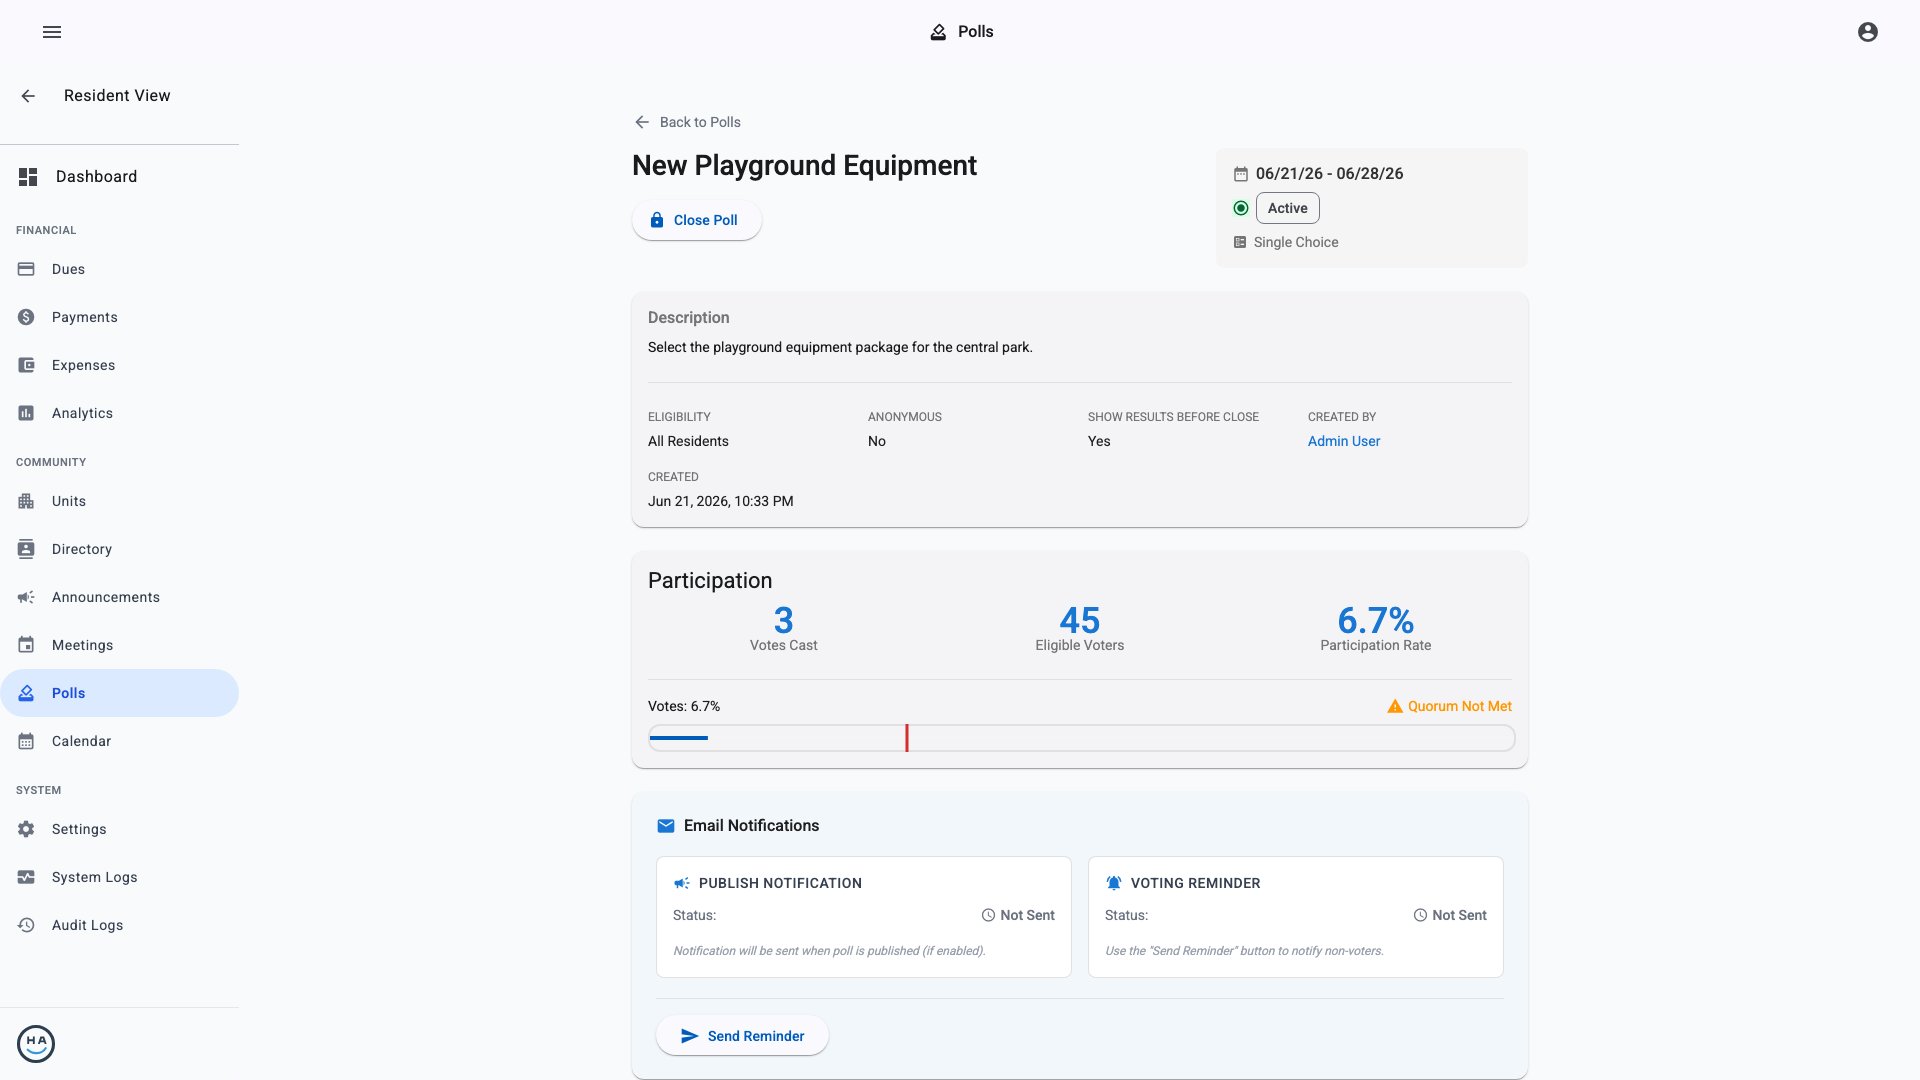Open Units in Community section
1920x1080 pixels.
click(120, 501)
